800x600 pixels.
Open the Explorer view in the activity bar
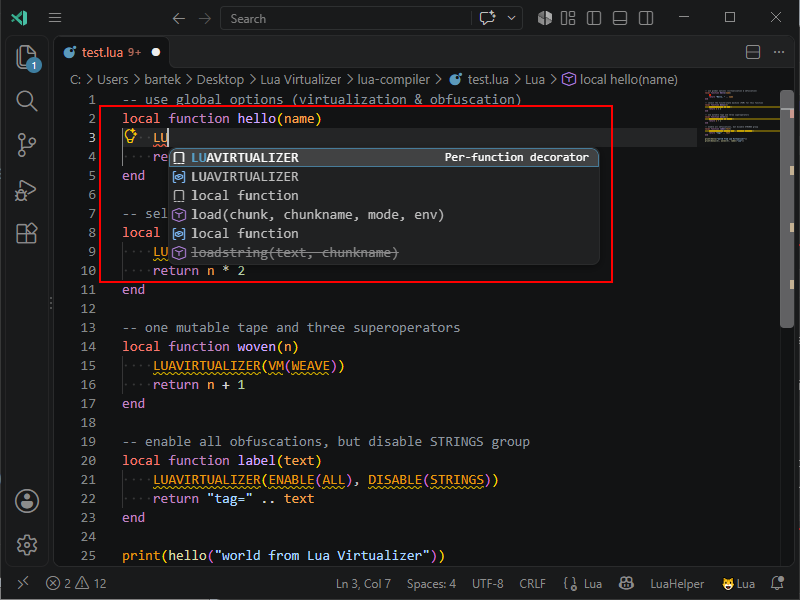pyautogui.click(x=27, y=57)
